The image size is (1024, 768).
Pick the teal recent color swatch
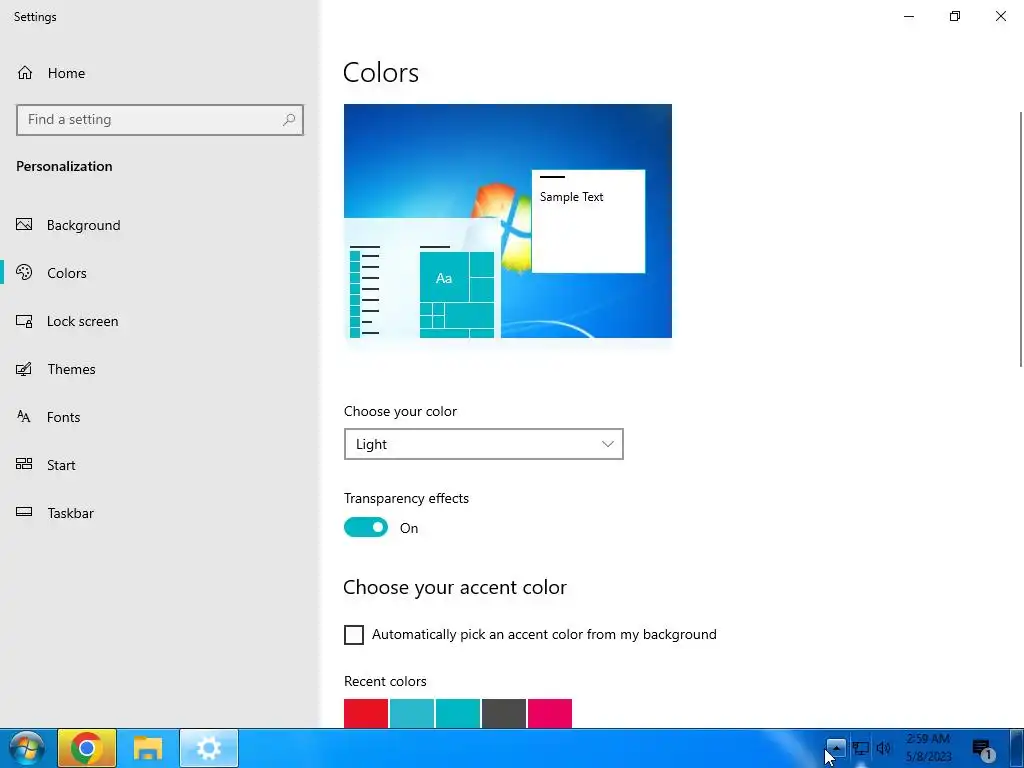(x=458, y=713)
